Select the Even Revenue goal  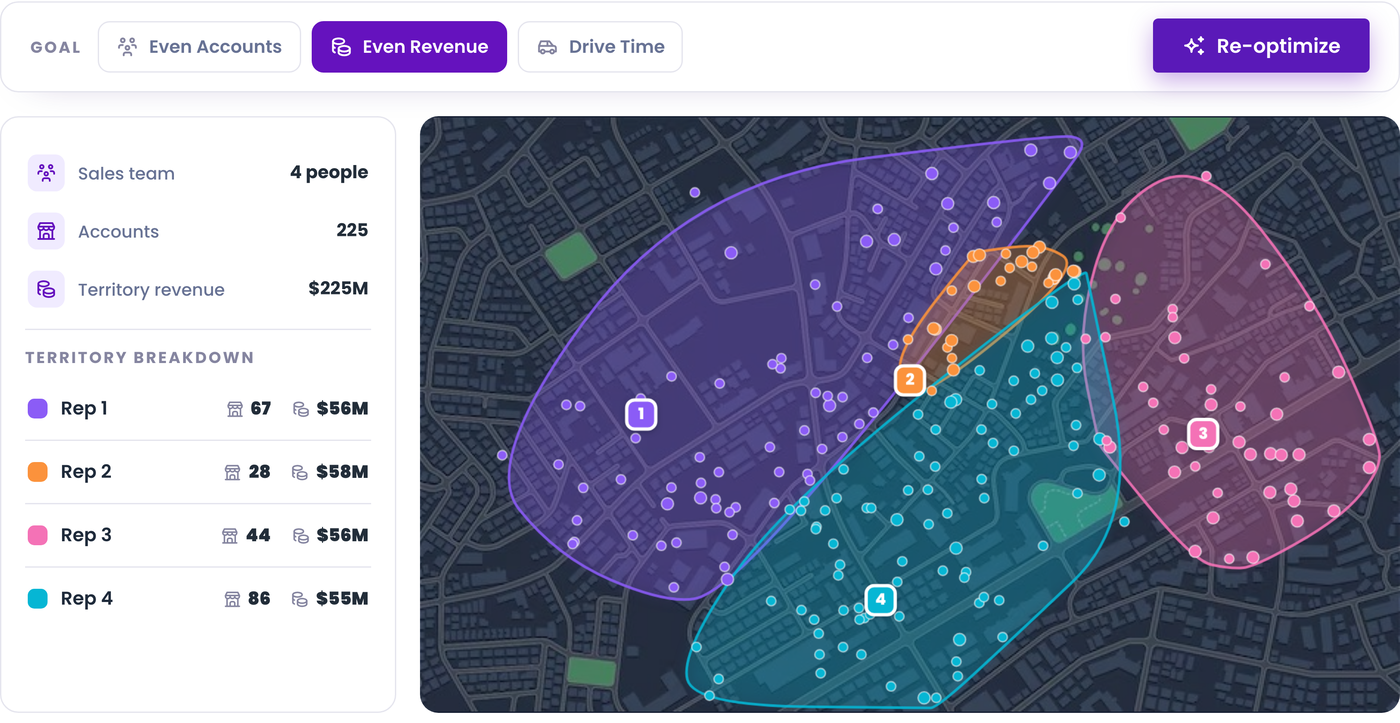pos(409,47)
